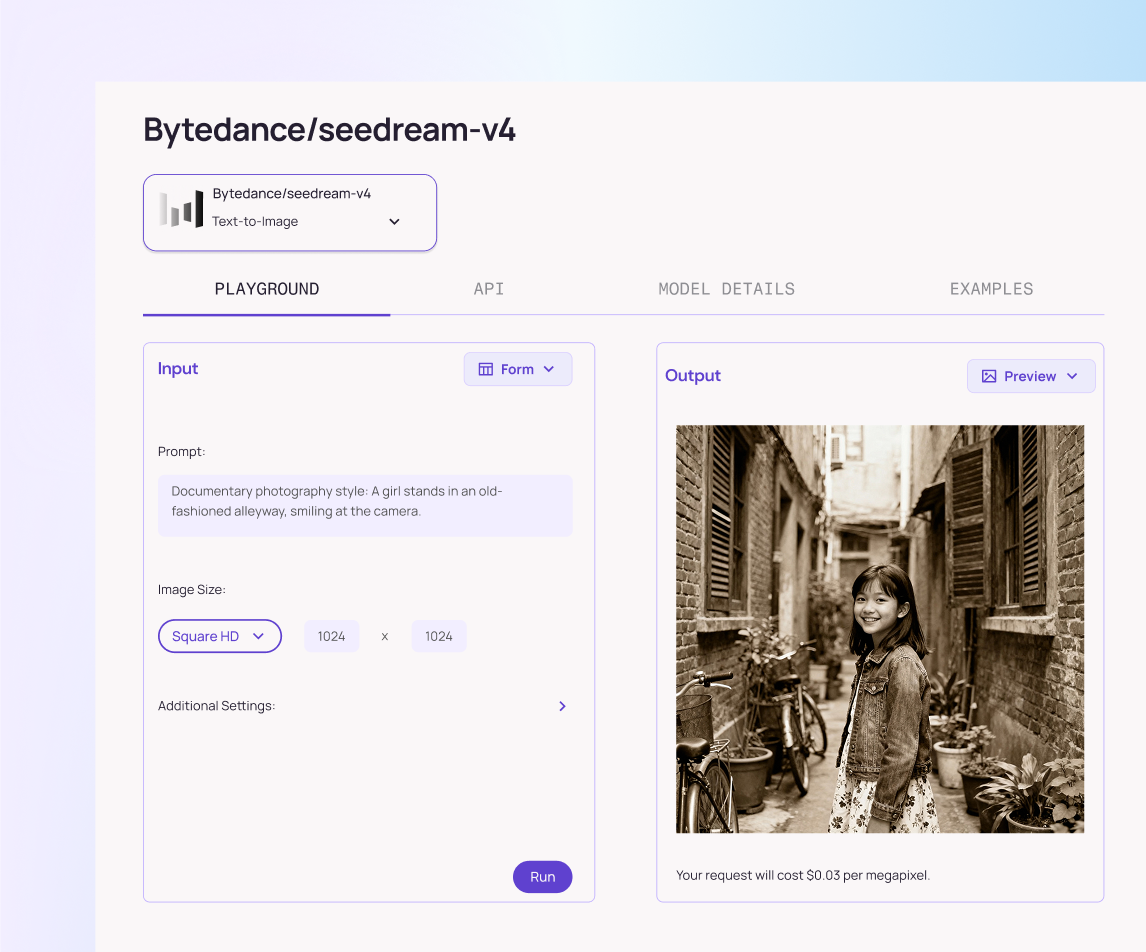Expand Additional Settings with the arrow

pyautogui.click(x=562, y=706)
